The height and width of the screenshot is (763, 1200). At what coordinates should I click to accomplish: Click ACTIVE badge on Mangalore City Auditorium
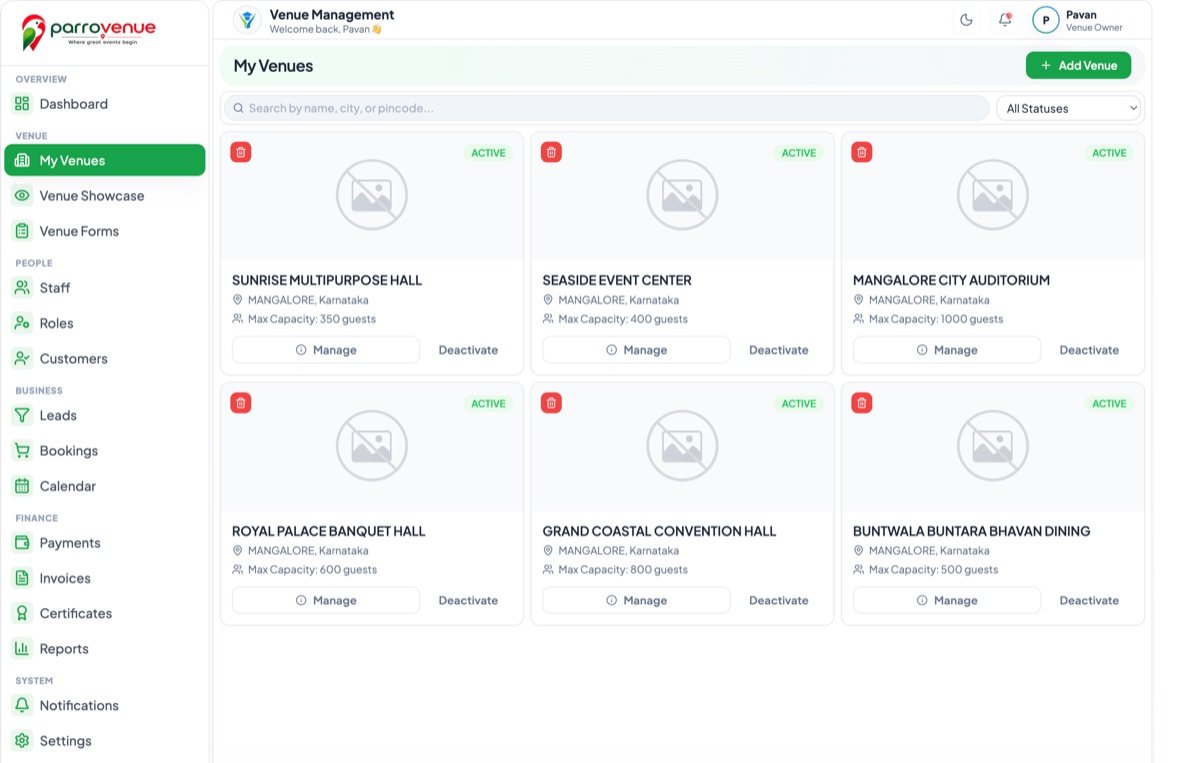[1109, 153]
